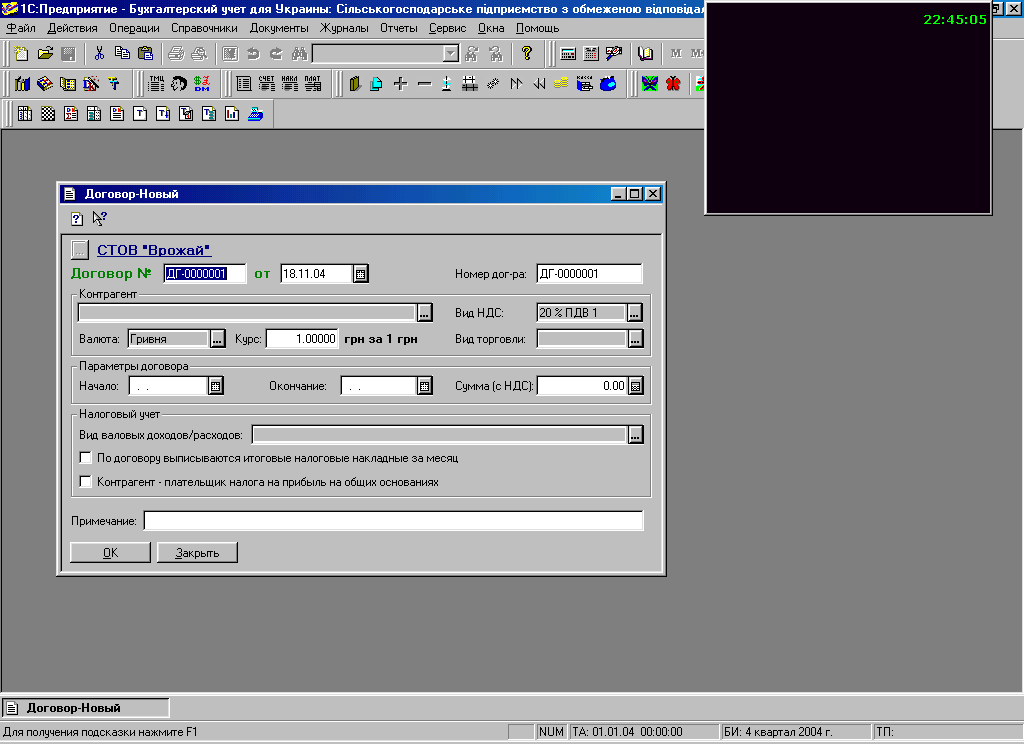Click the DK magic wand icon
This screenshot has width=1024, height=744.
(x=91, y=84)
